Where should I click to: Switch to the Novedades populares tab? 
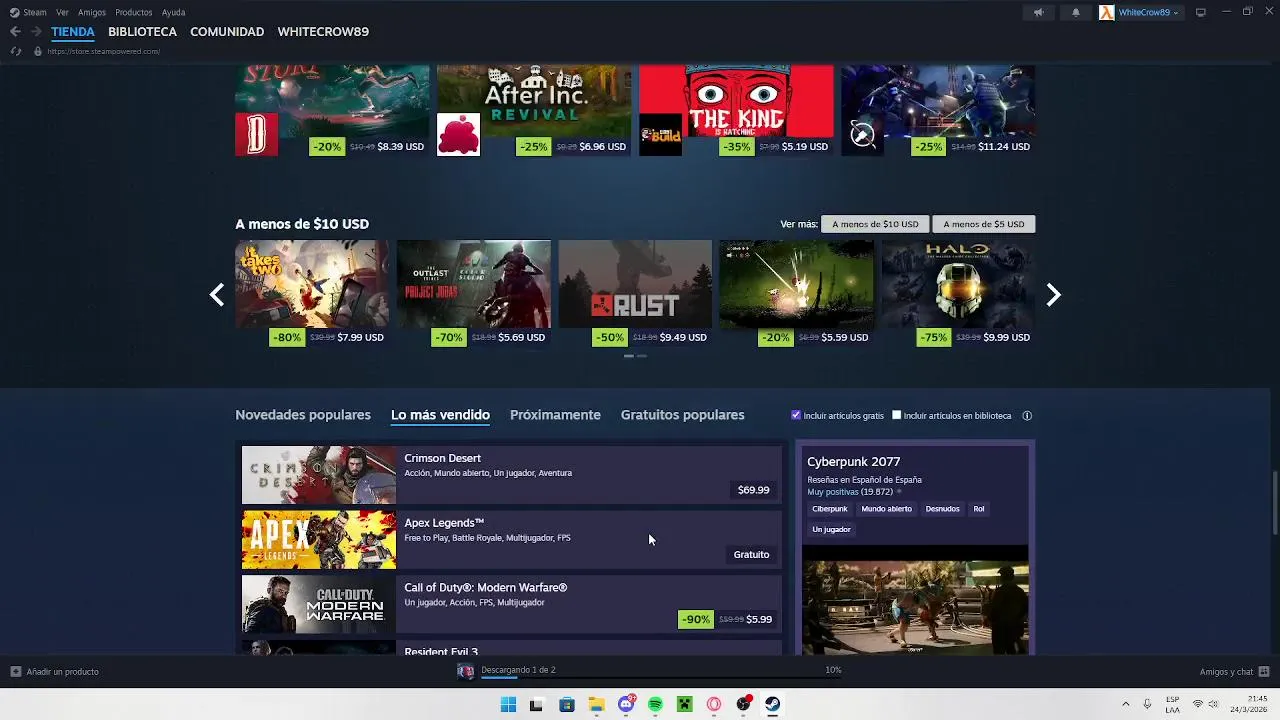303,415
